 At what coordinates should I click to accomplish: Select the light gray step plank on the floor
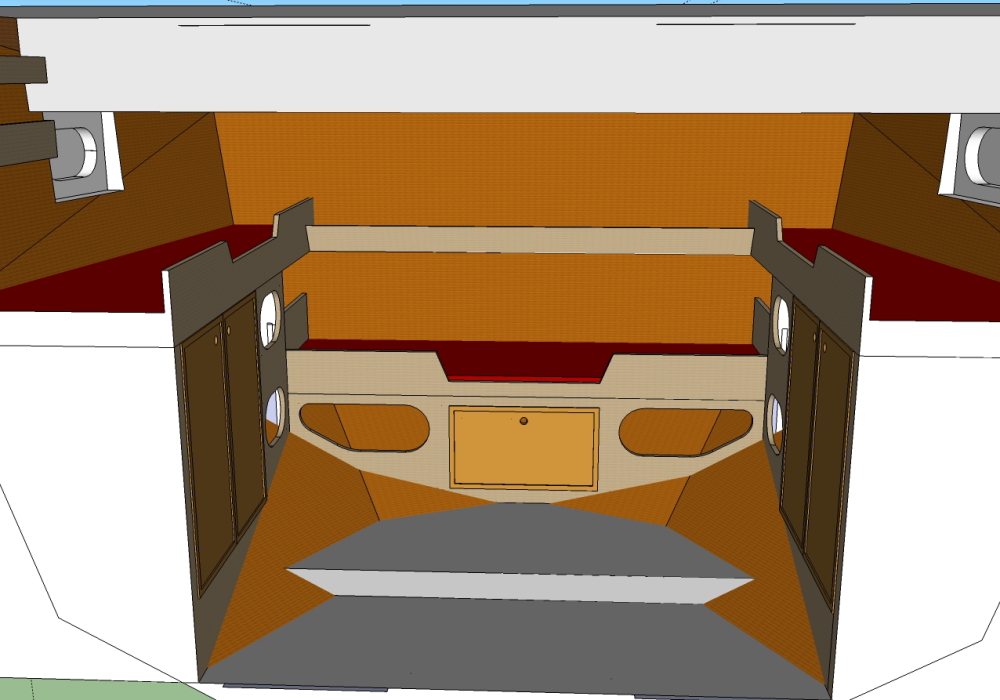[x=520, y=585]
